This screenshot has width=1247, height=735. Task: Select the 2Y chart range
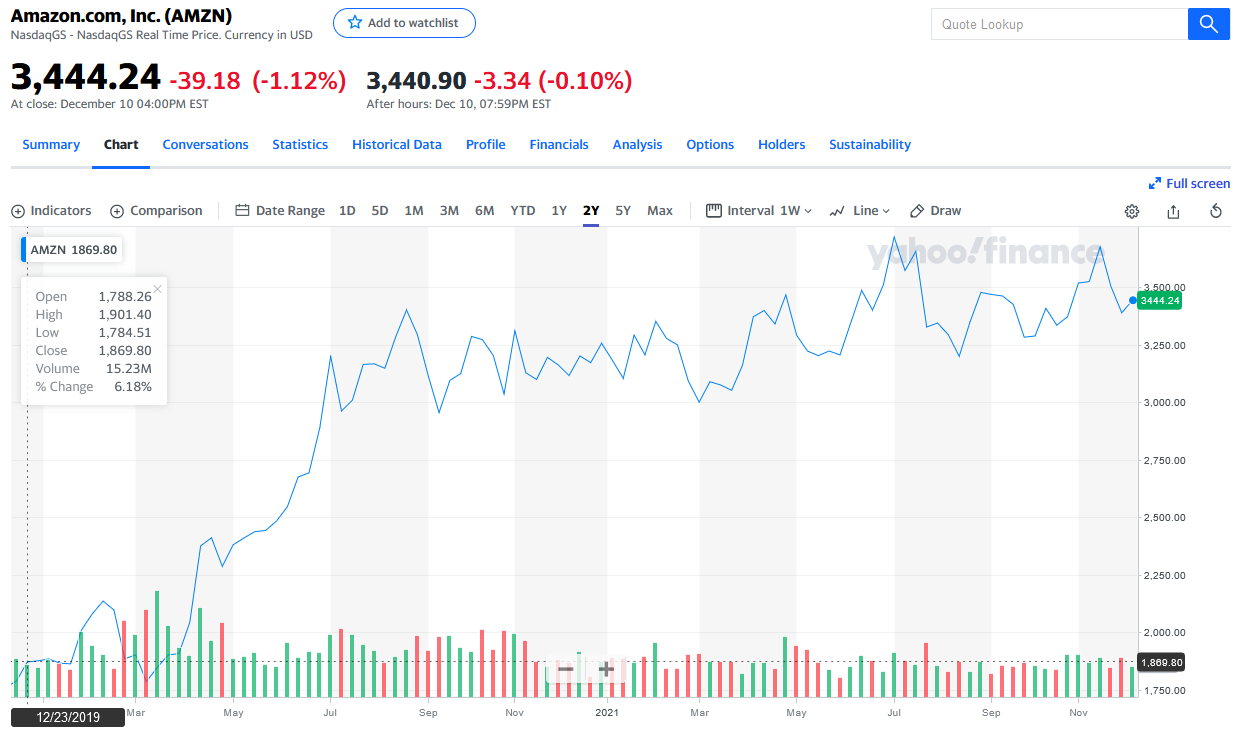click(x=591, y=211)
